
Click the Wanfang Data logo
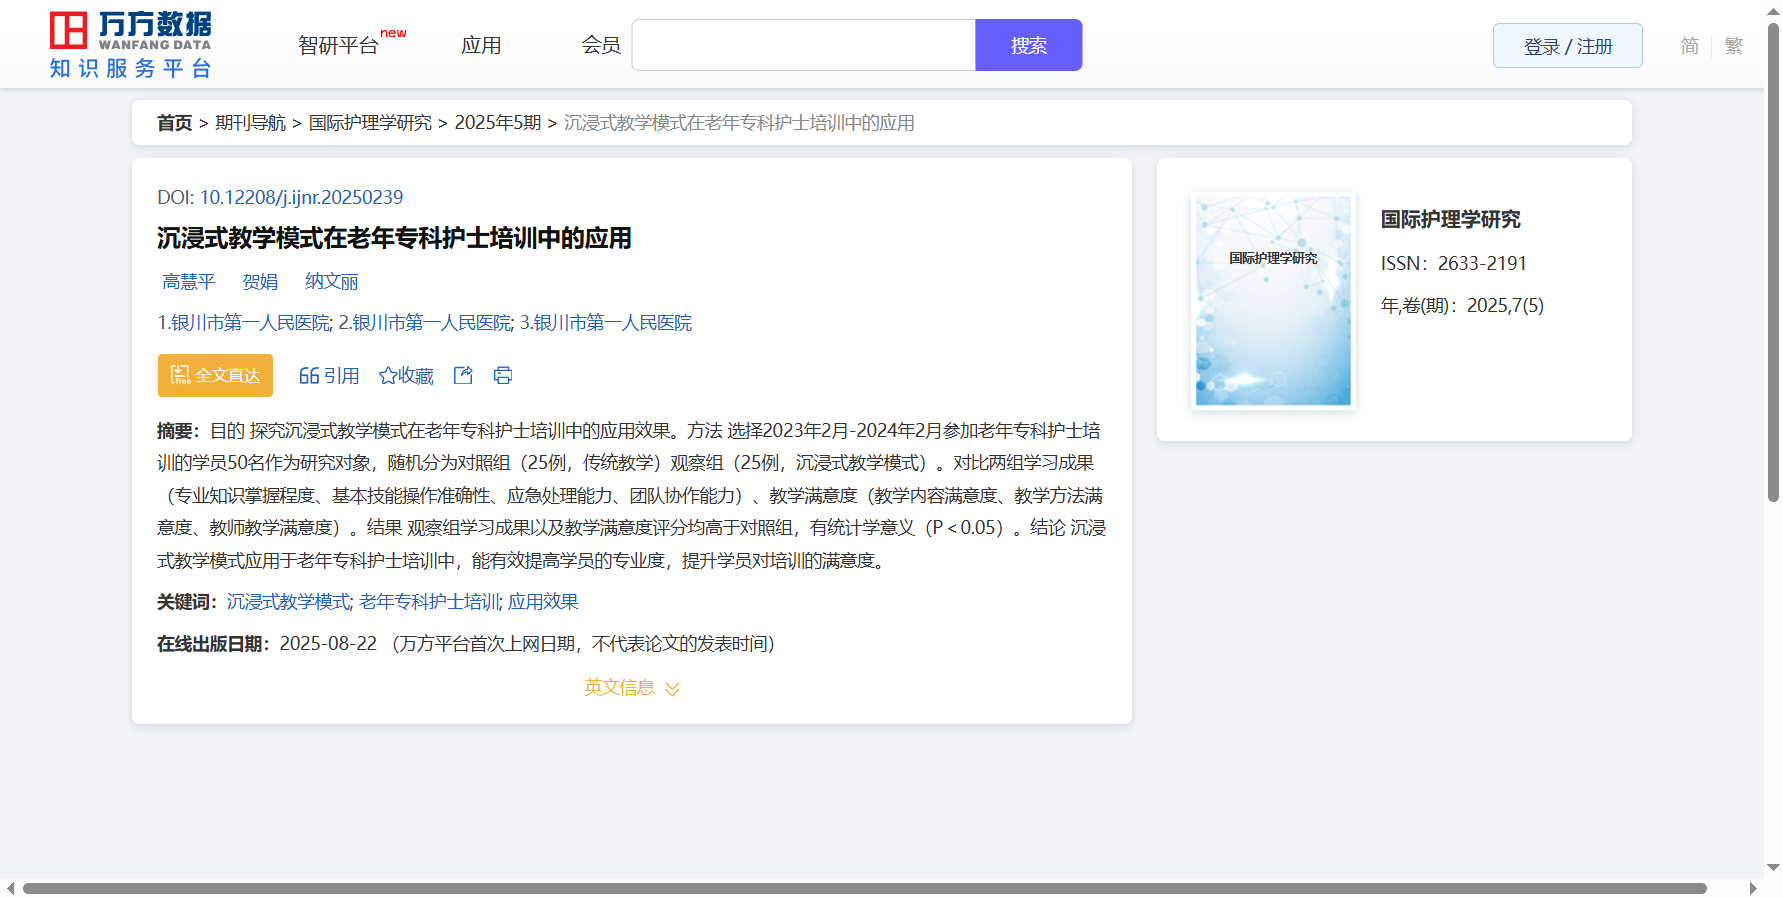[130, 45]
